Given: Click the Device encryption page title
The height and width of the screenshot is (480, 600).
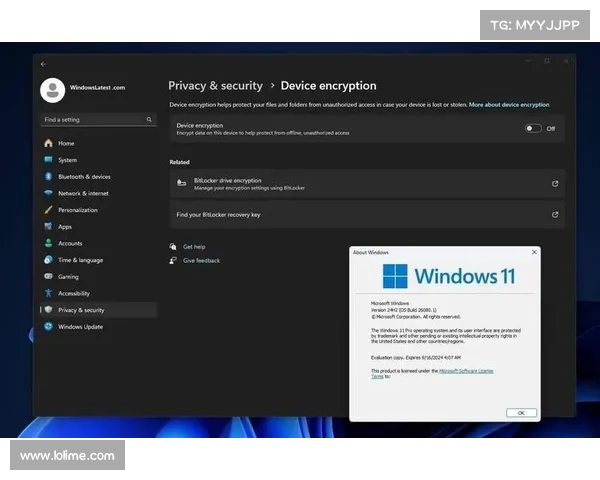Looking at the screenshot, I should 328,86.
